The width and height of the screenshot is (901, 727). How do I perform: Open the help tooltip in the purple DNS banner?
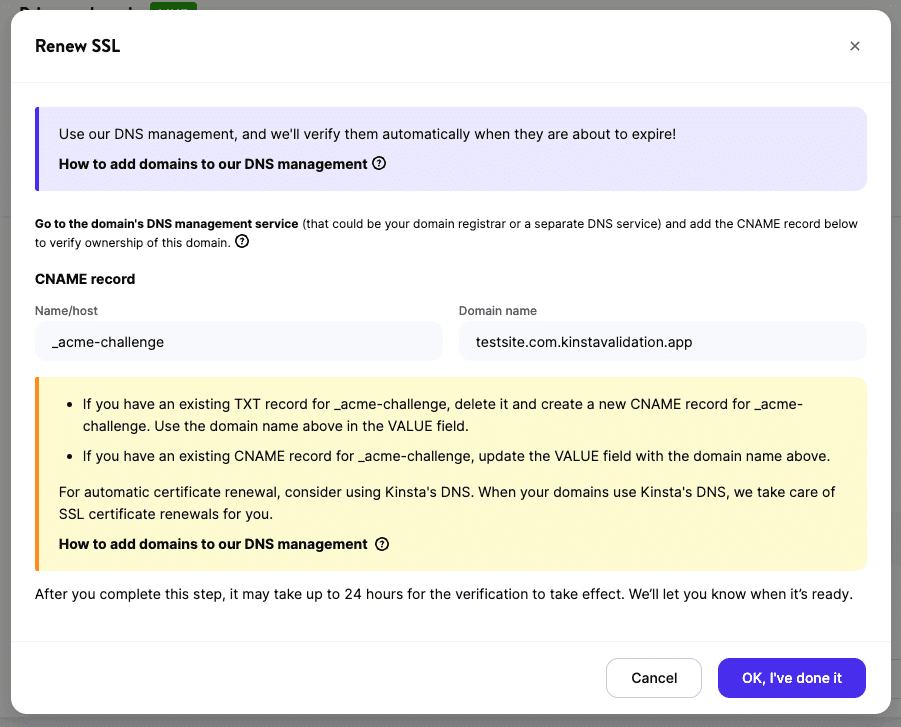tap(378, 163)
